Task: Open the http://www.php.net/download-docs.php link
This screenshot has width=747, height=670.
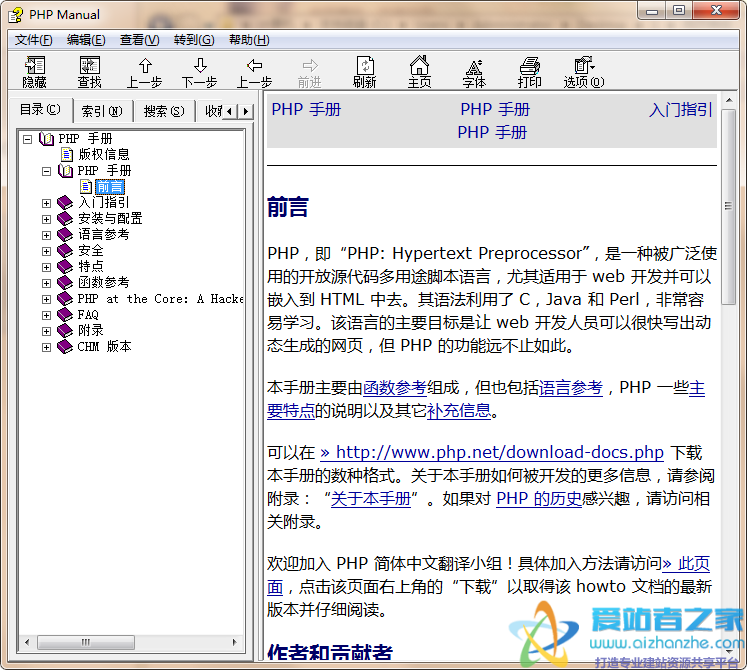Action: pos(492,452)
